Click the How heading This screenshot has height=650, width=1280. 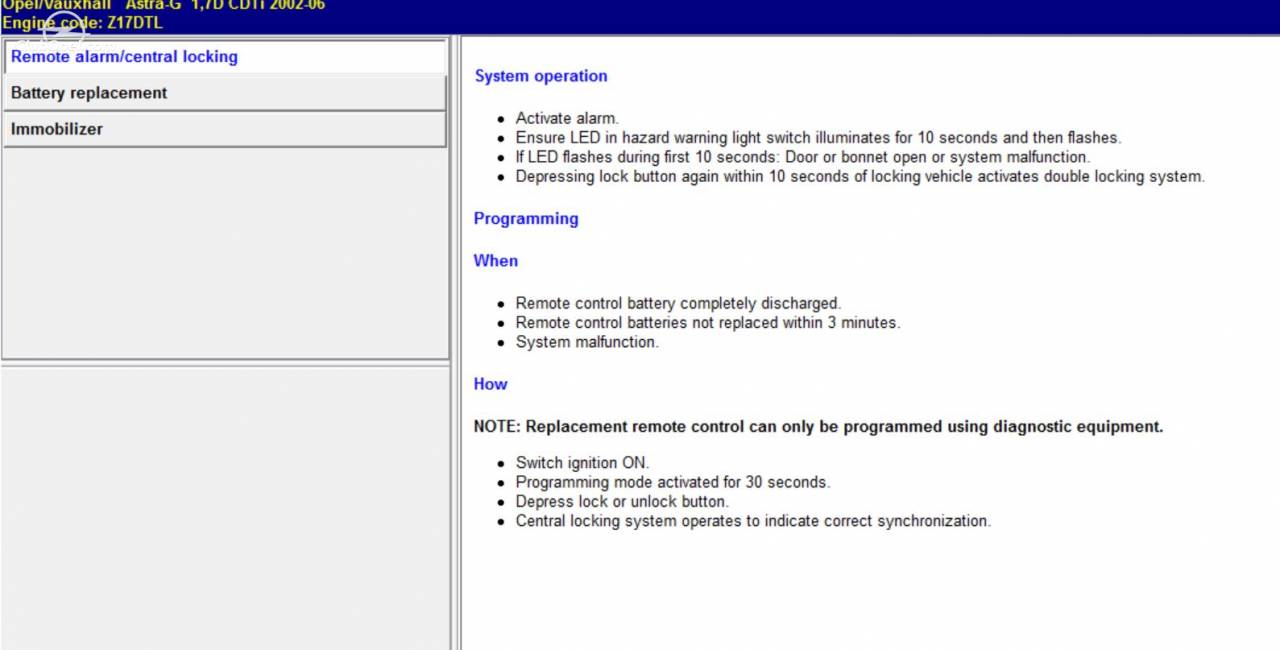coord(491,384)
